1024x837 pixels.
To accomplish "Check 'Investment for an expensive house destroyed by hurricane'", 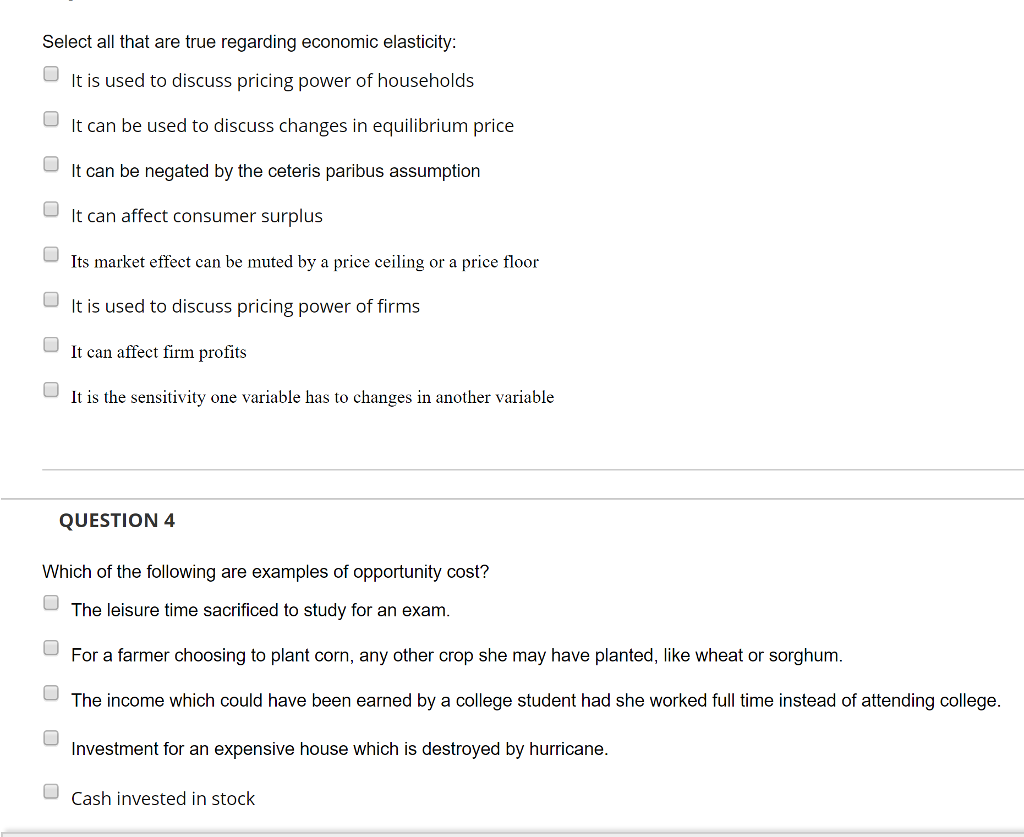I will 50,737.
